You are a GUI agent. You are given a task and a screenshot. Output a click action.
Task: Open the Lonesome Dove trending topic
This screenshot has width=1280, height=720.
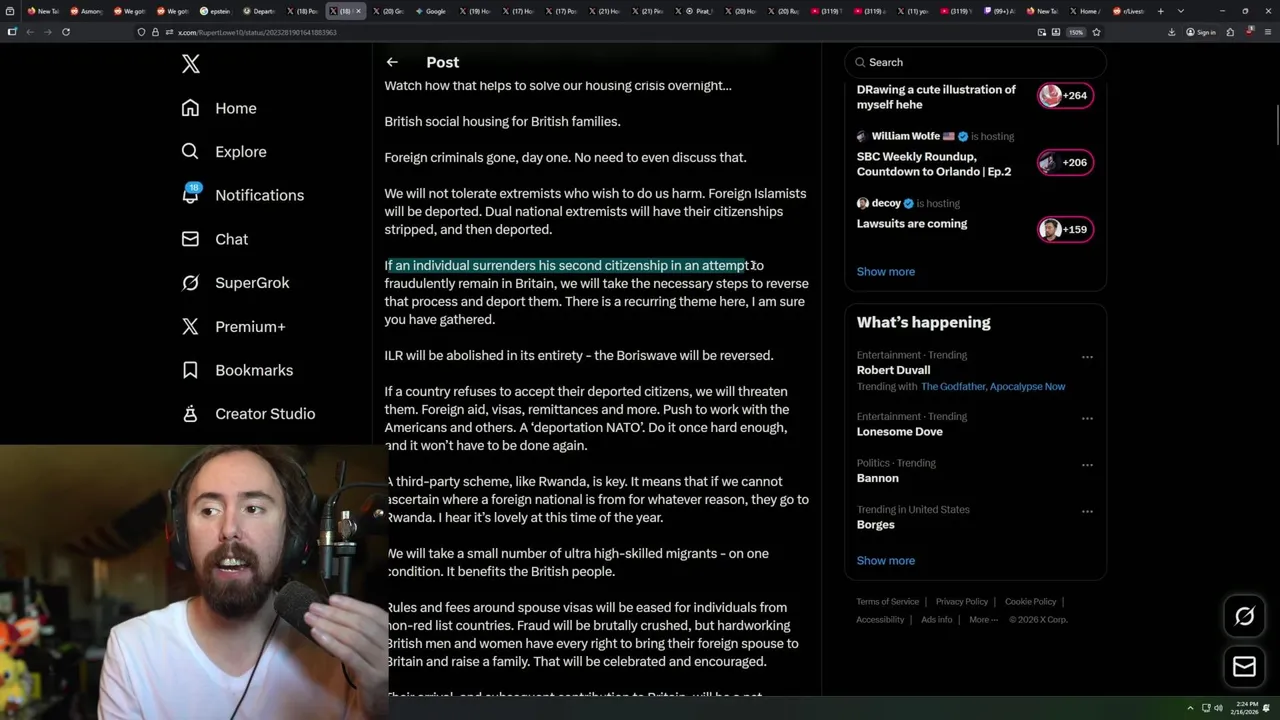click(899, 432)
